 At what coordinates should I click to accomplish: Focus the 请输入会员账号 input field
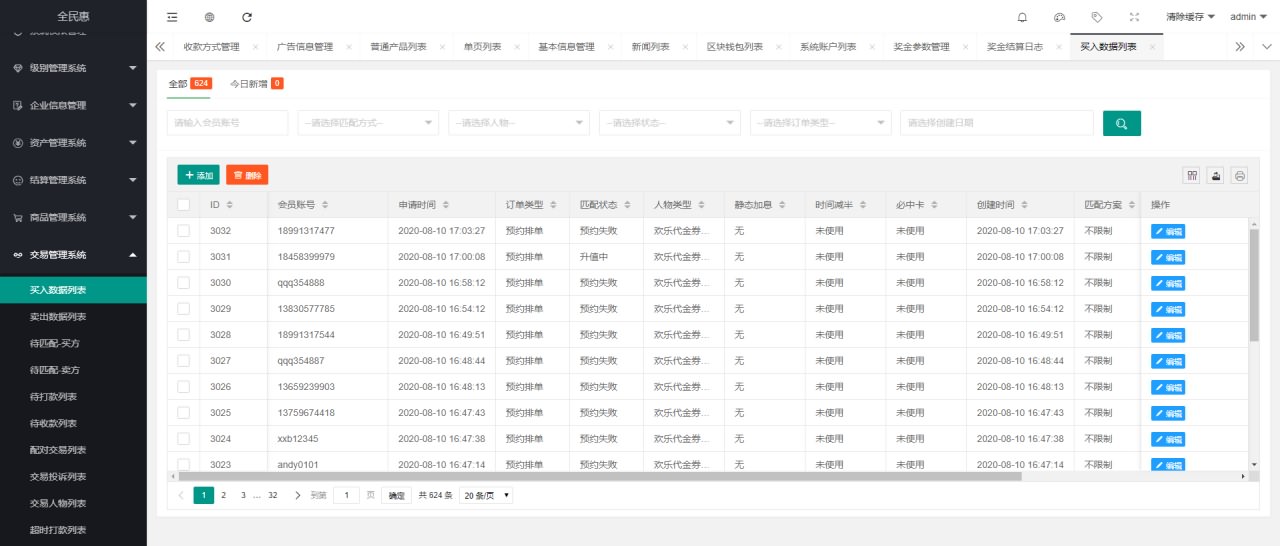[x=227, y=123]
